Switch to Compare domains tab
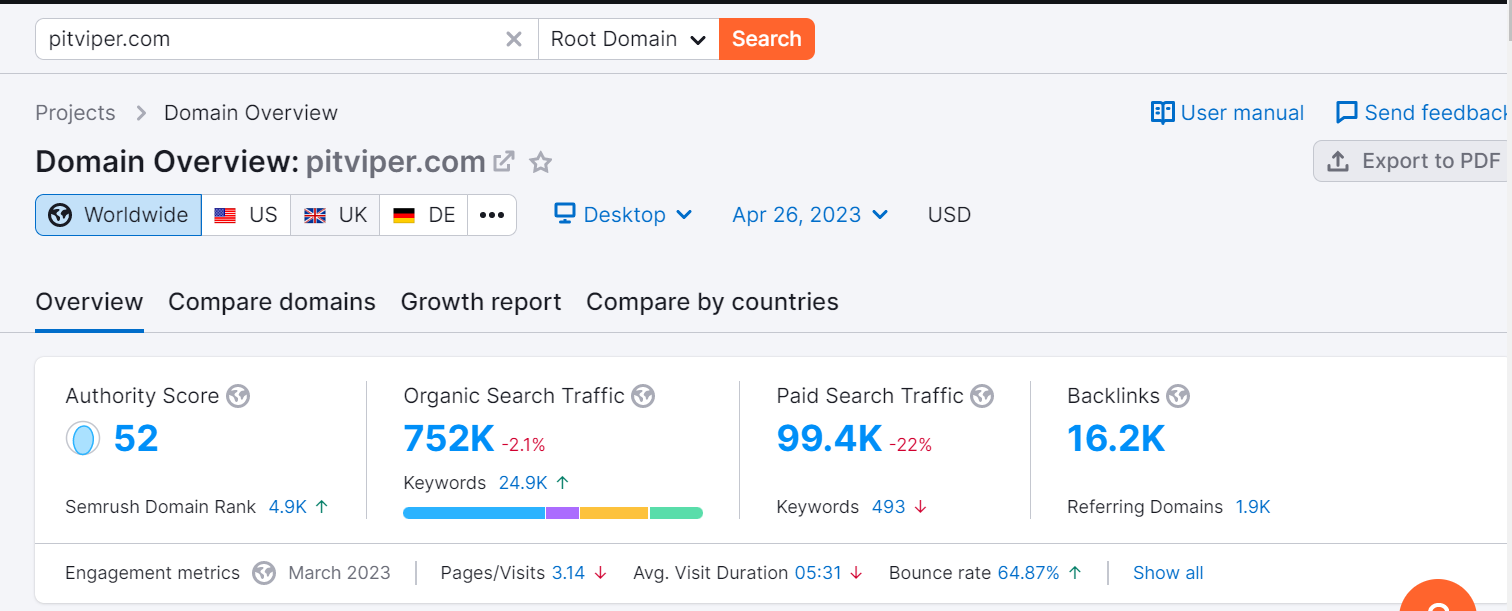1512x611 pixels. (272, 302)
